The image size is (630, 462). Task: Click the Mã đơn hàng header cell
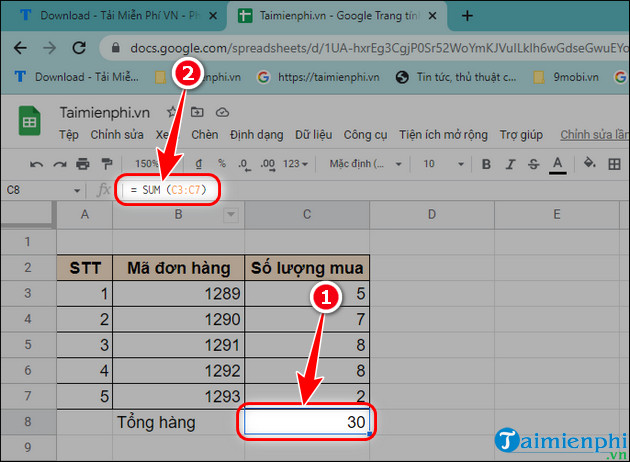(178, 268)
